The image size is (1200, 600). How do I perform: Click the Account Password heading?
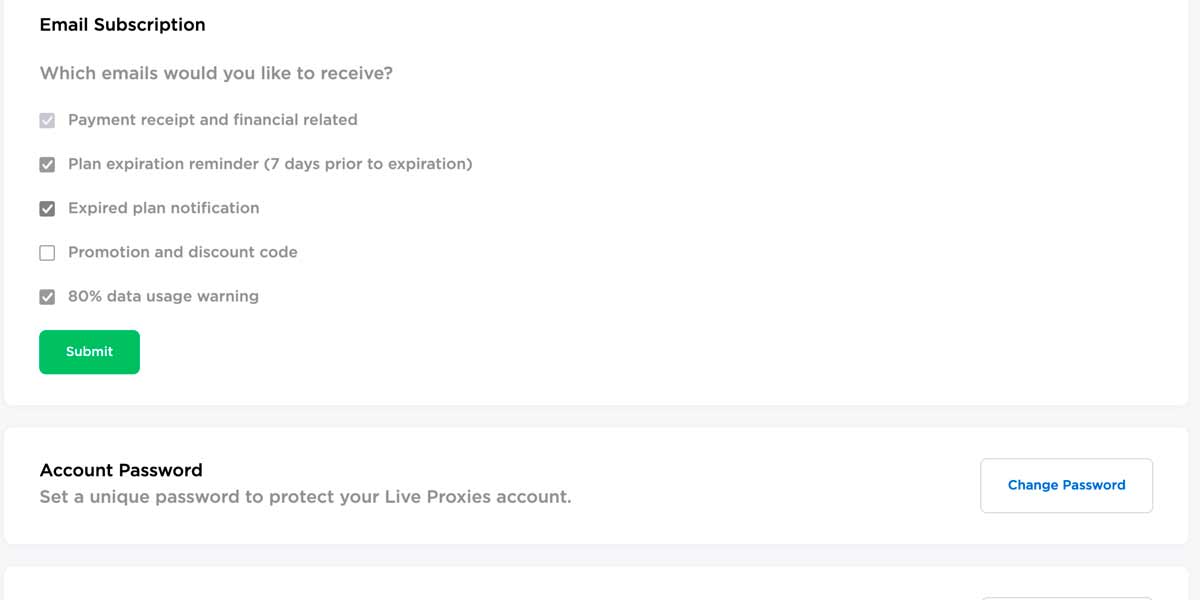pos(121,470)
